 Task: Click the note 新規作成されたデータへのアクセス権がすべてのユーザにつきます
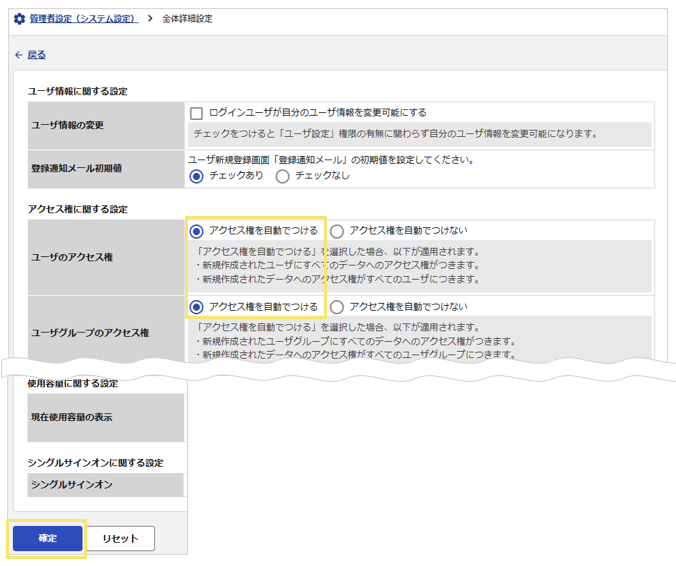click(338, 279)
